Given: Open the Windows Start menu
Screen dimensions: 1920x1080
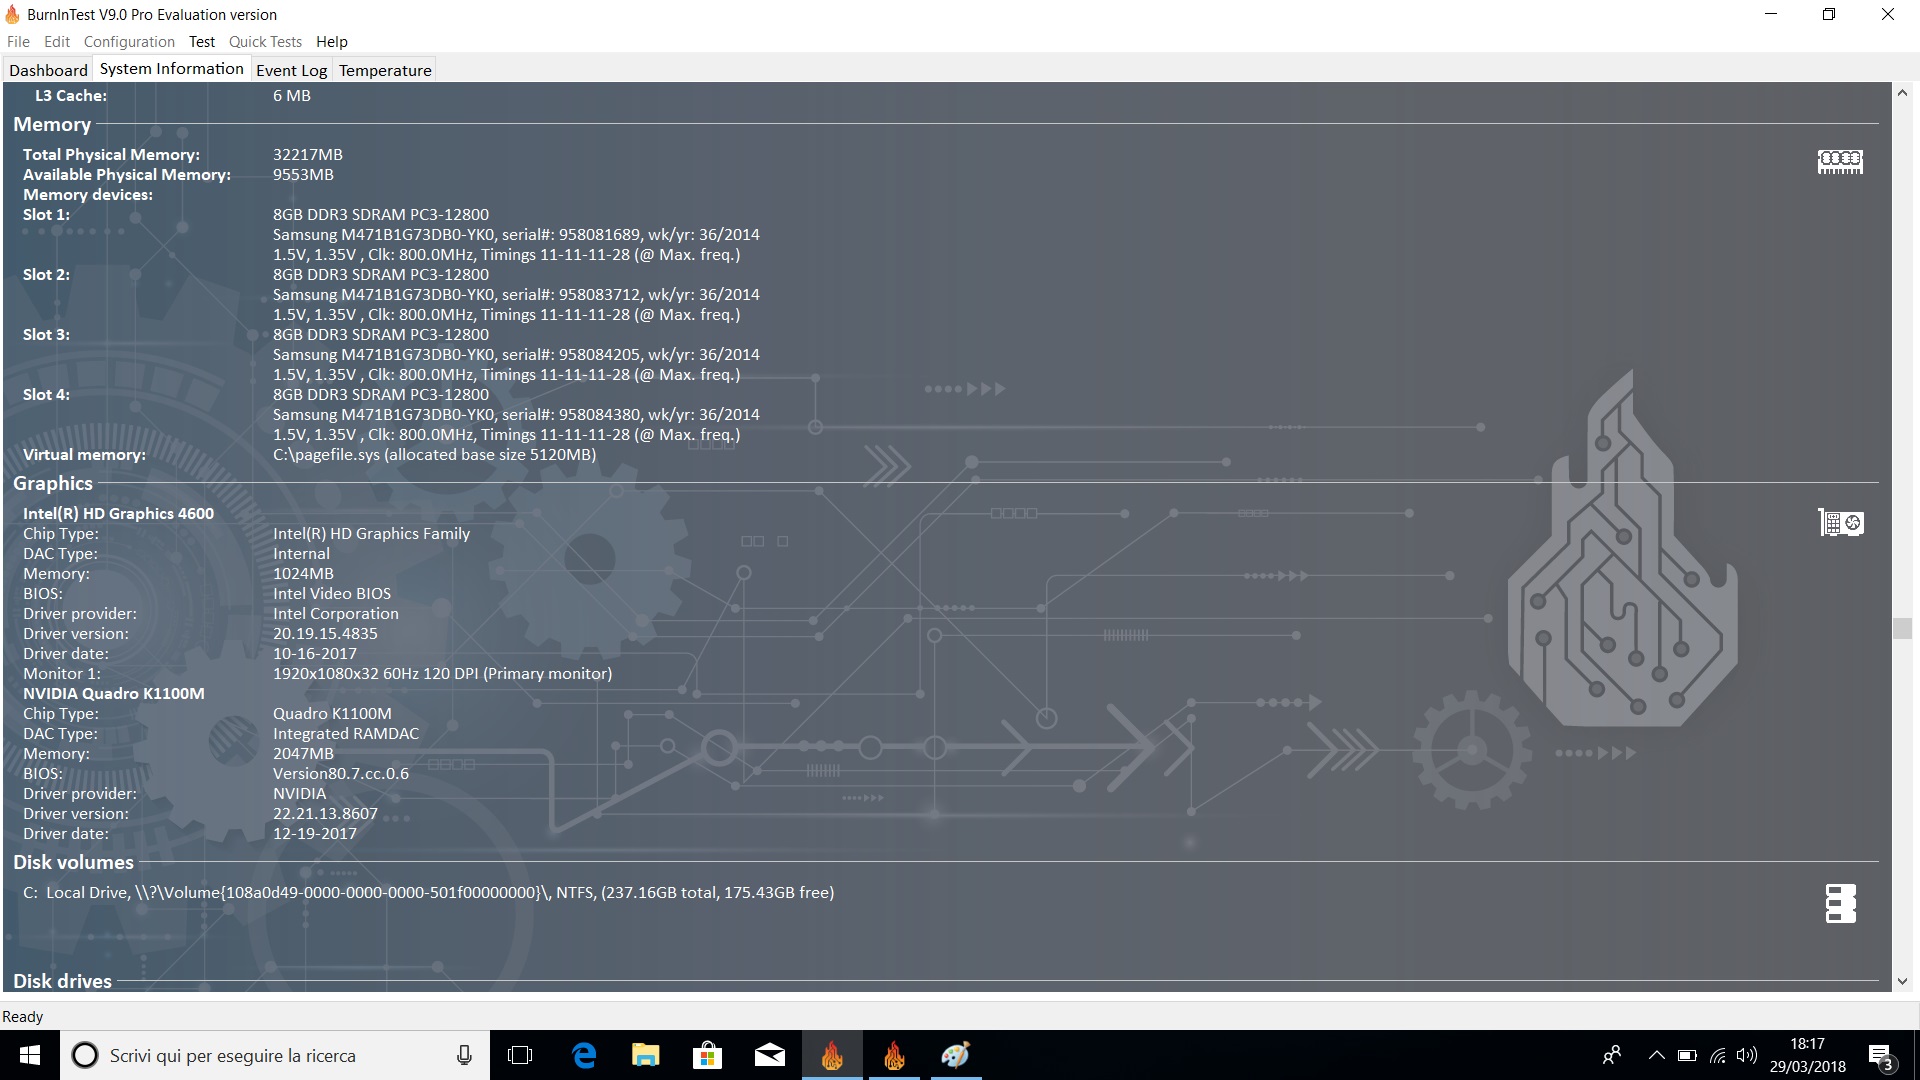Looking at the screenshot, I should click(x=29, y=1055).
